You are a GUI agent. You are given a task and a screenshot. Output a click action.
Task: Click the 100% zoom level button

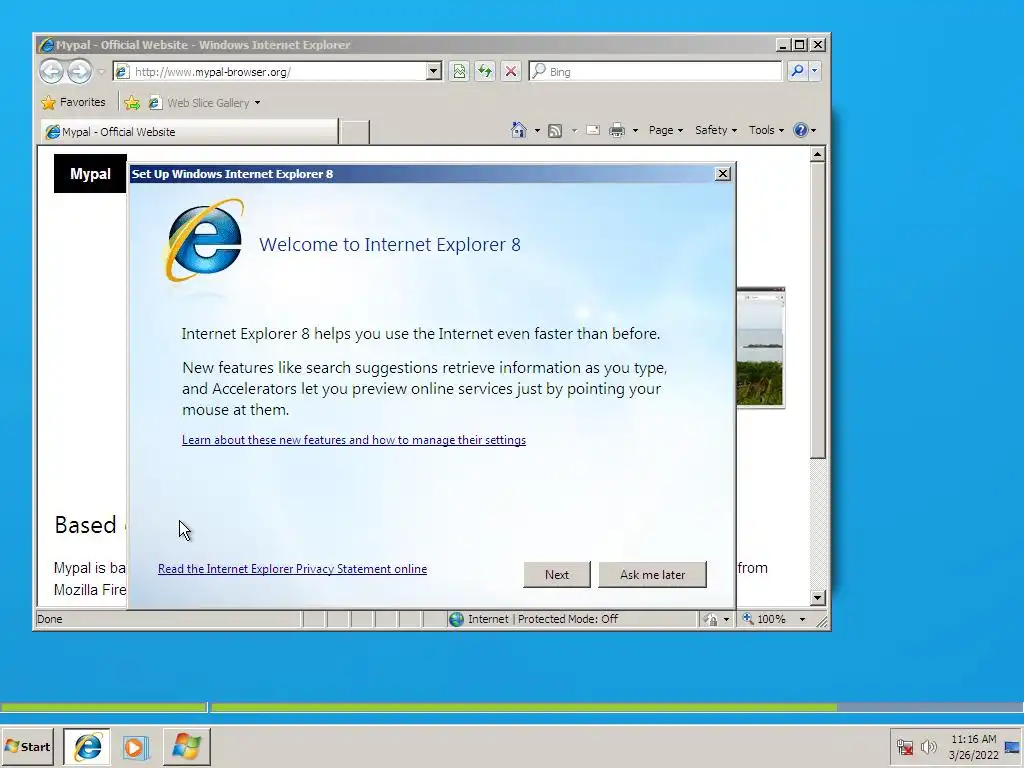click(x=764, y=619)
